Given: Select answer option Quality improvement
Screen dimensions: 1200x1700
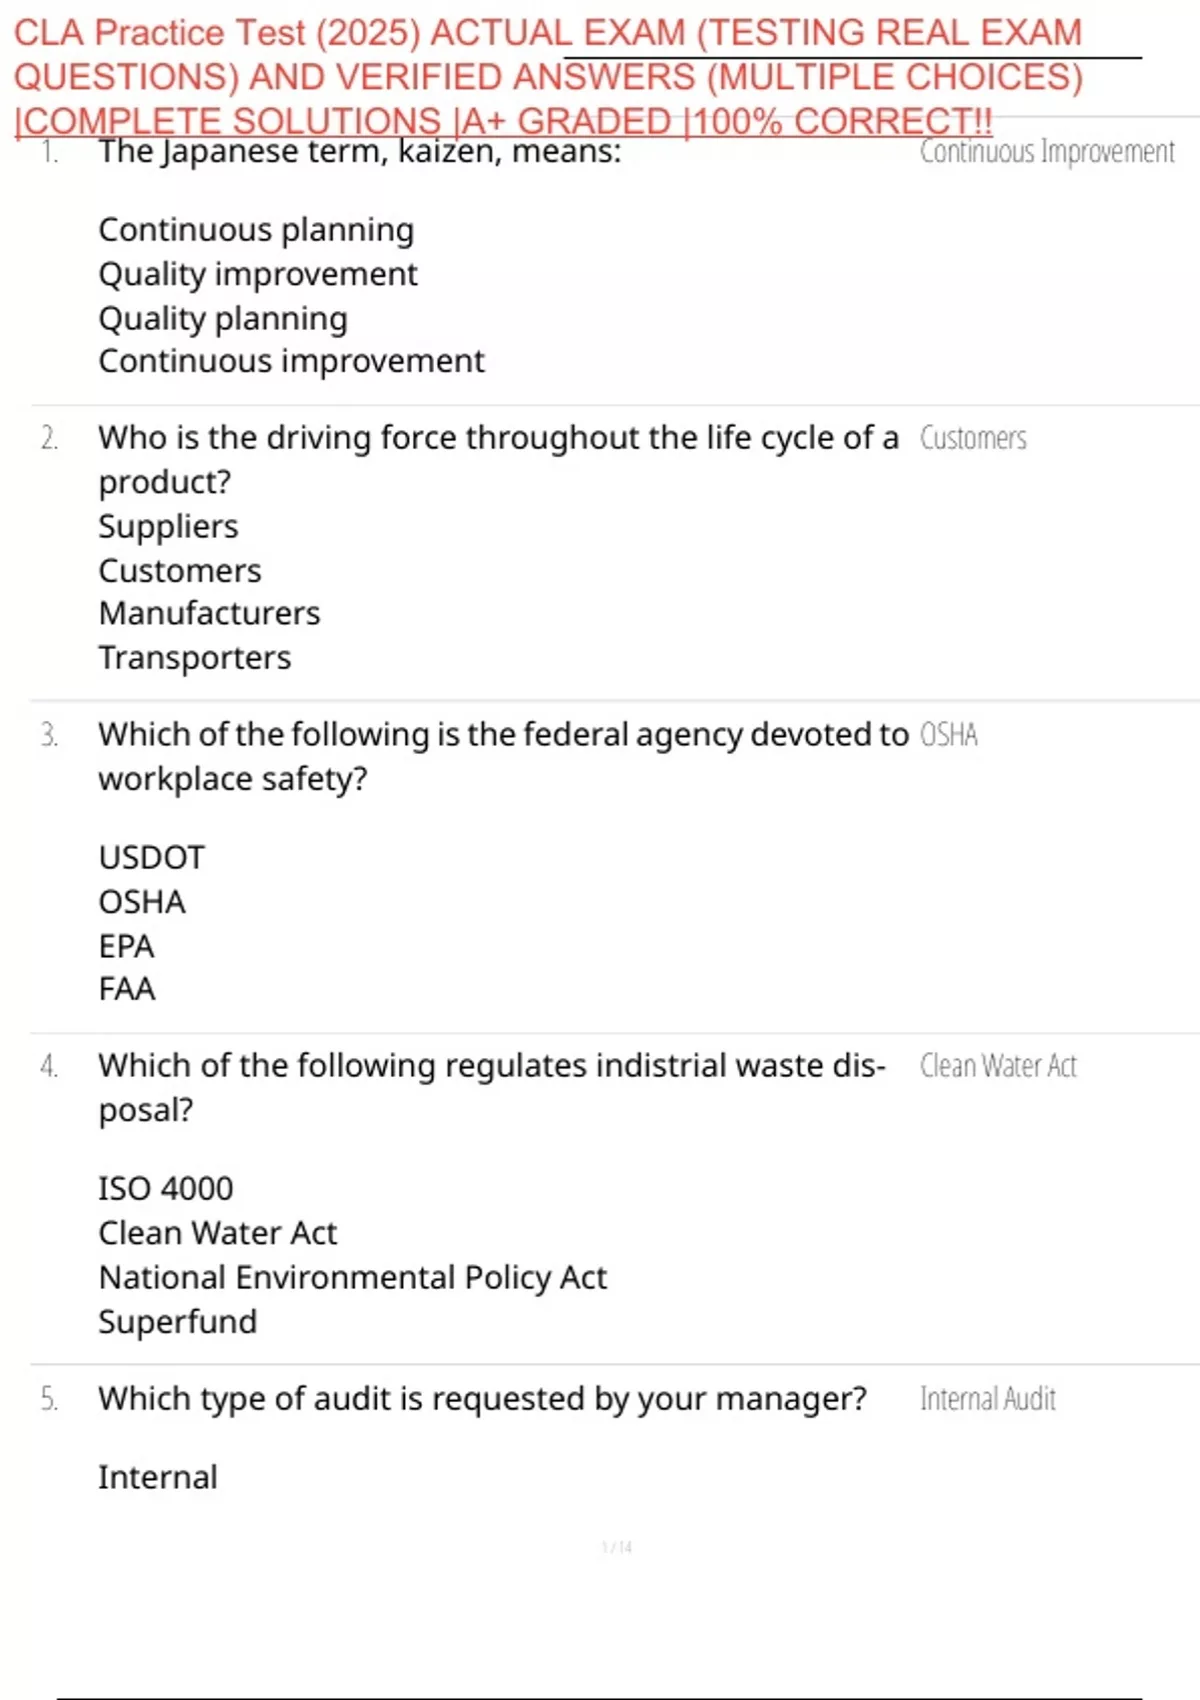Looking at the screenshot, I should [258, 274].
